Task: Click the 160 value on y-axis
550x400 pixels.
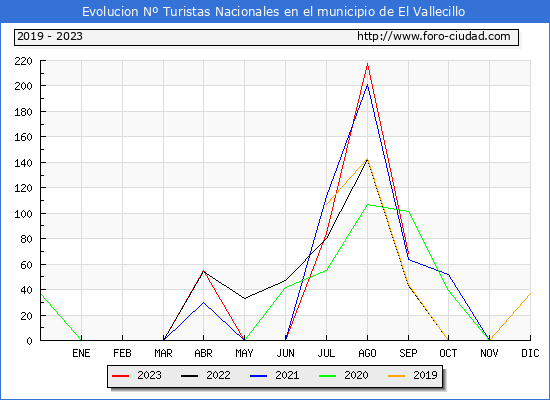Action: [23, 137]
